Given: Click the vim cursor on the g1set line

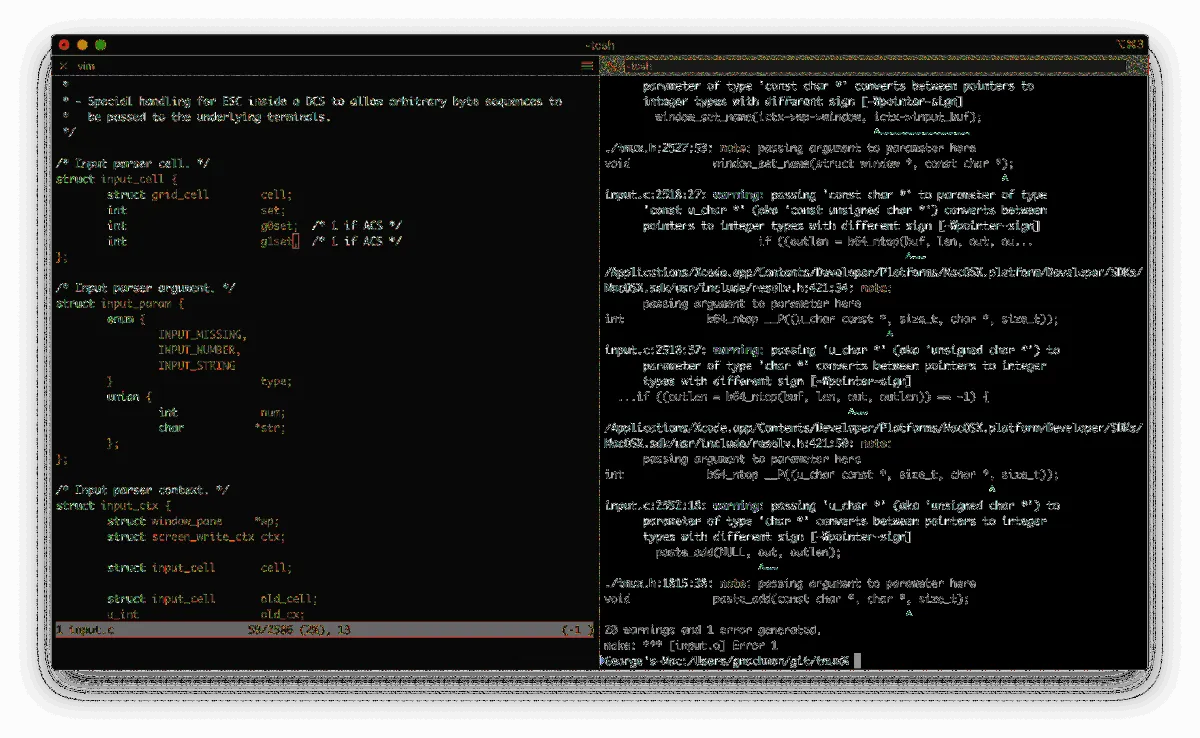Looking at the screenshot, I should click(x=296, y=241).
